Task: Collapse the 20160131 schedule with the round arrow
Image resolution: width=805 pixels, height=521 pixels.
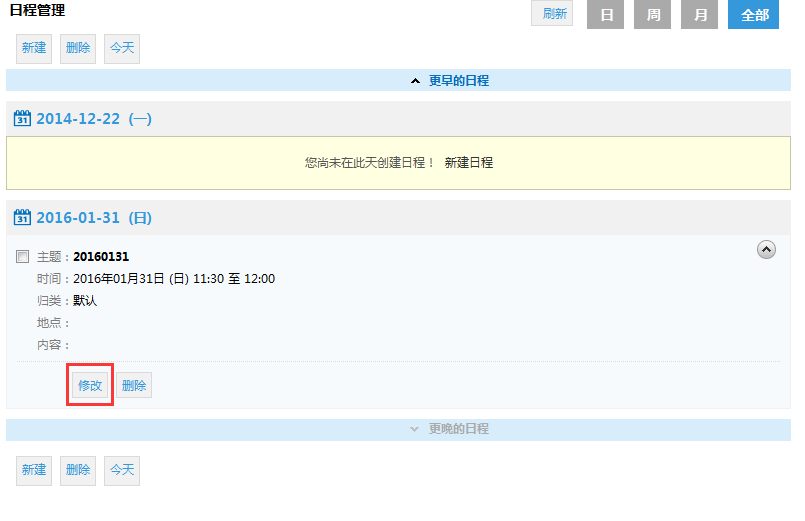Action: click(766, 250)
